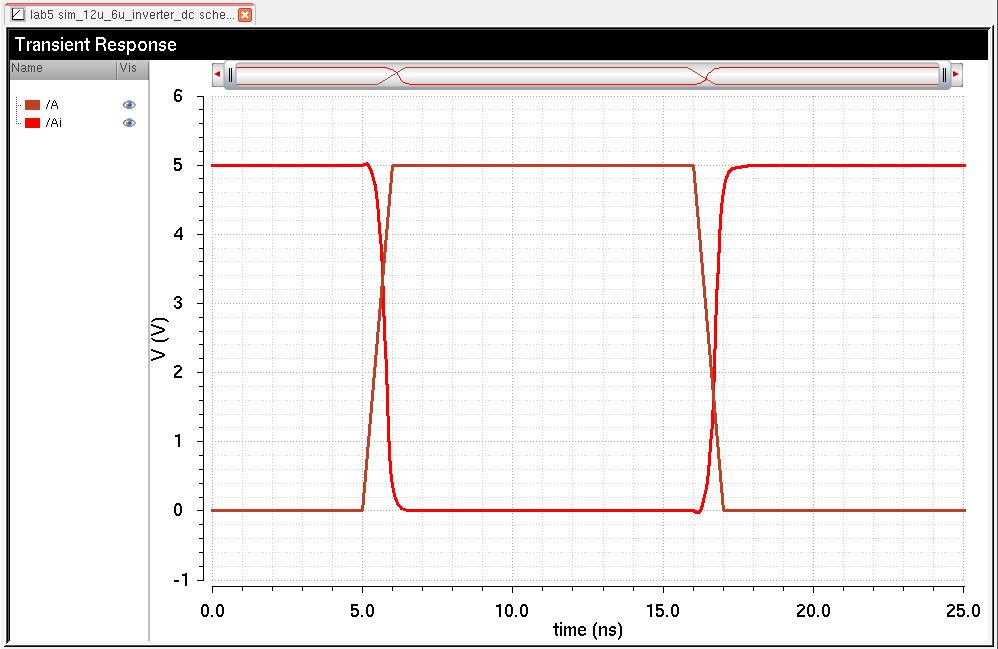Click the schematic icon on the lab5 tab
The height and width of the screenshot is (649, 998).
17,15
